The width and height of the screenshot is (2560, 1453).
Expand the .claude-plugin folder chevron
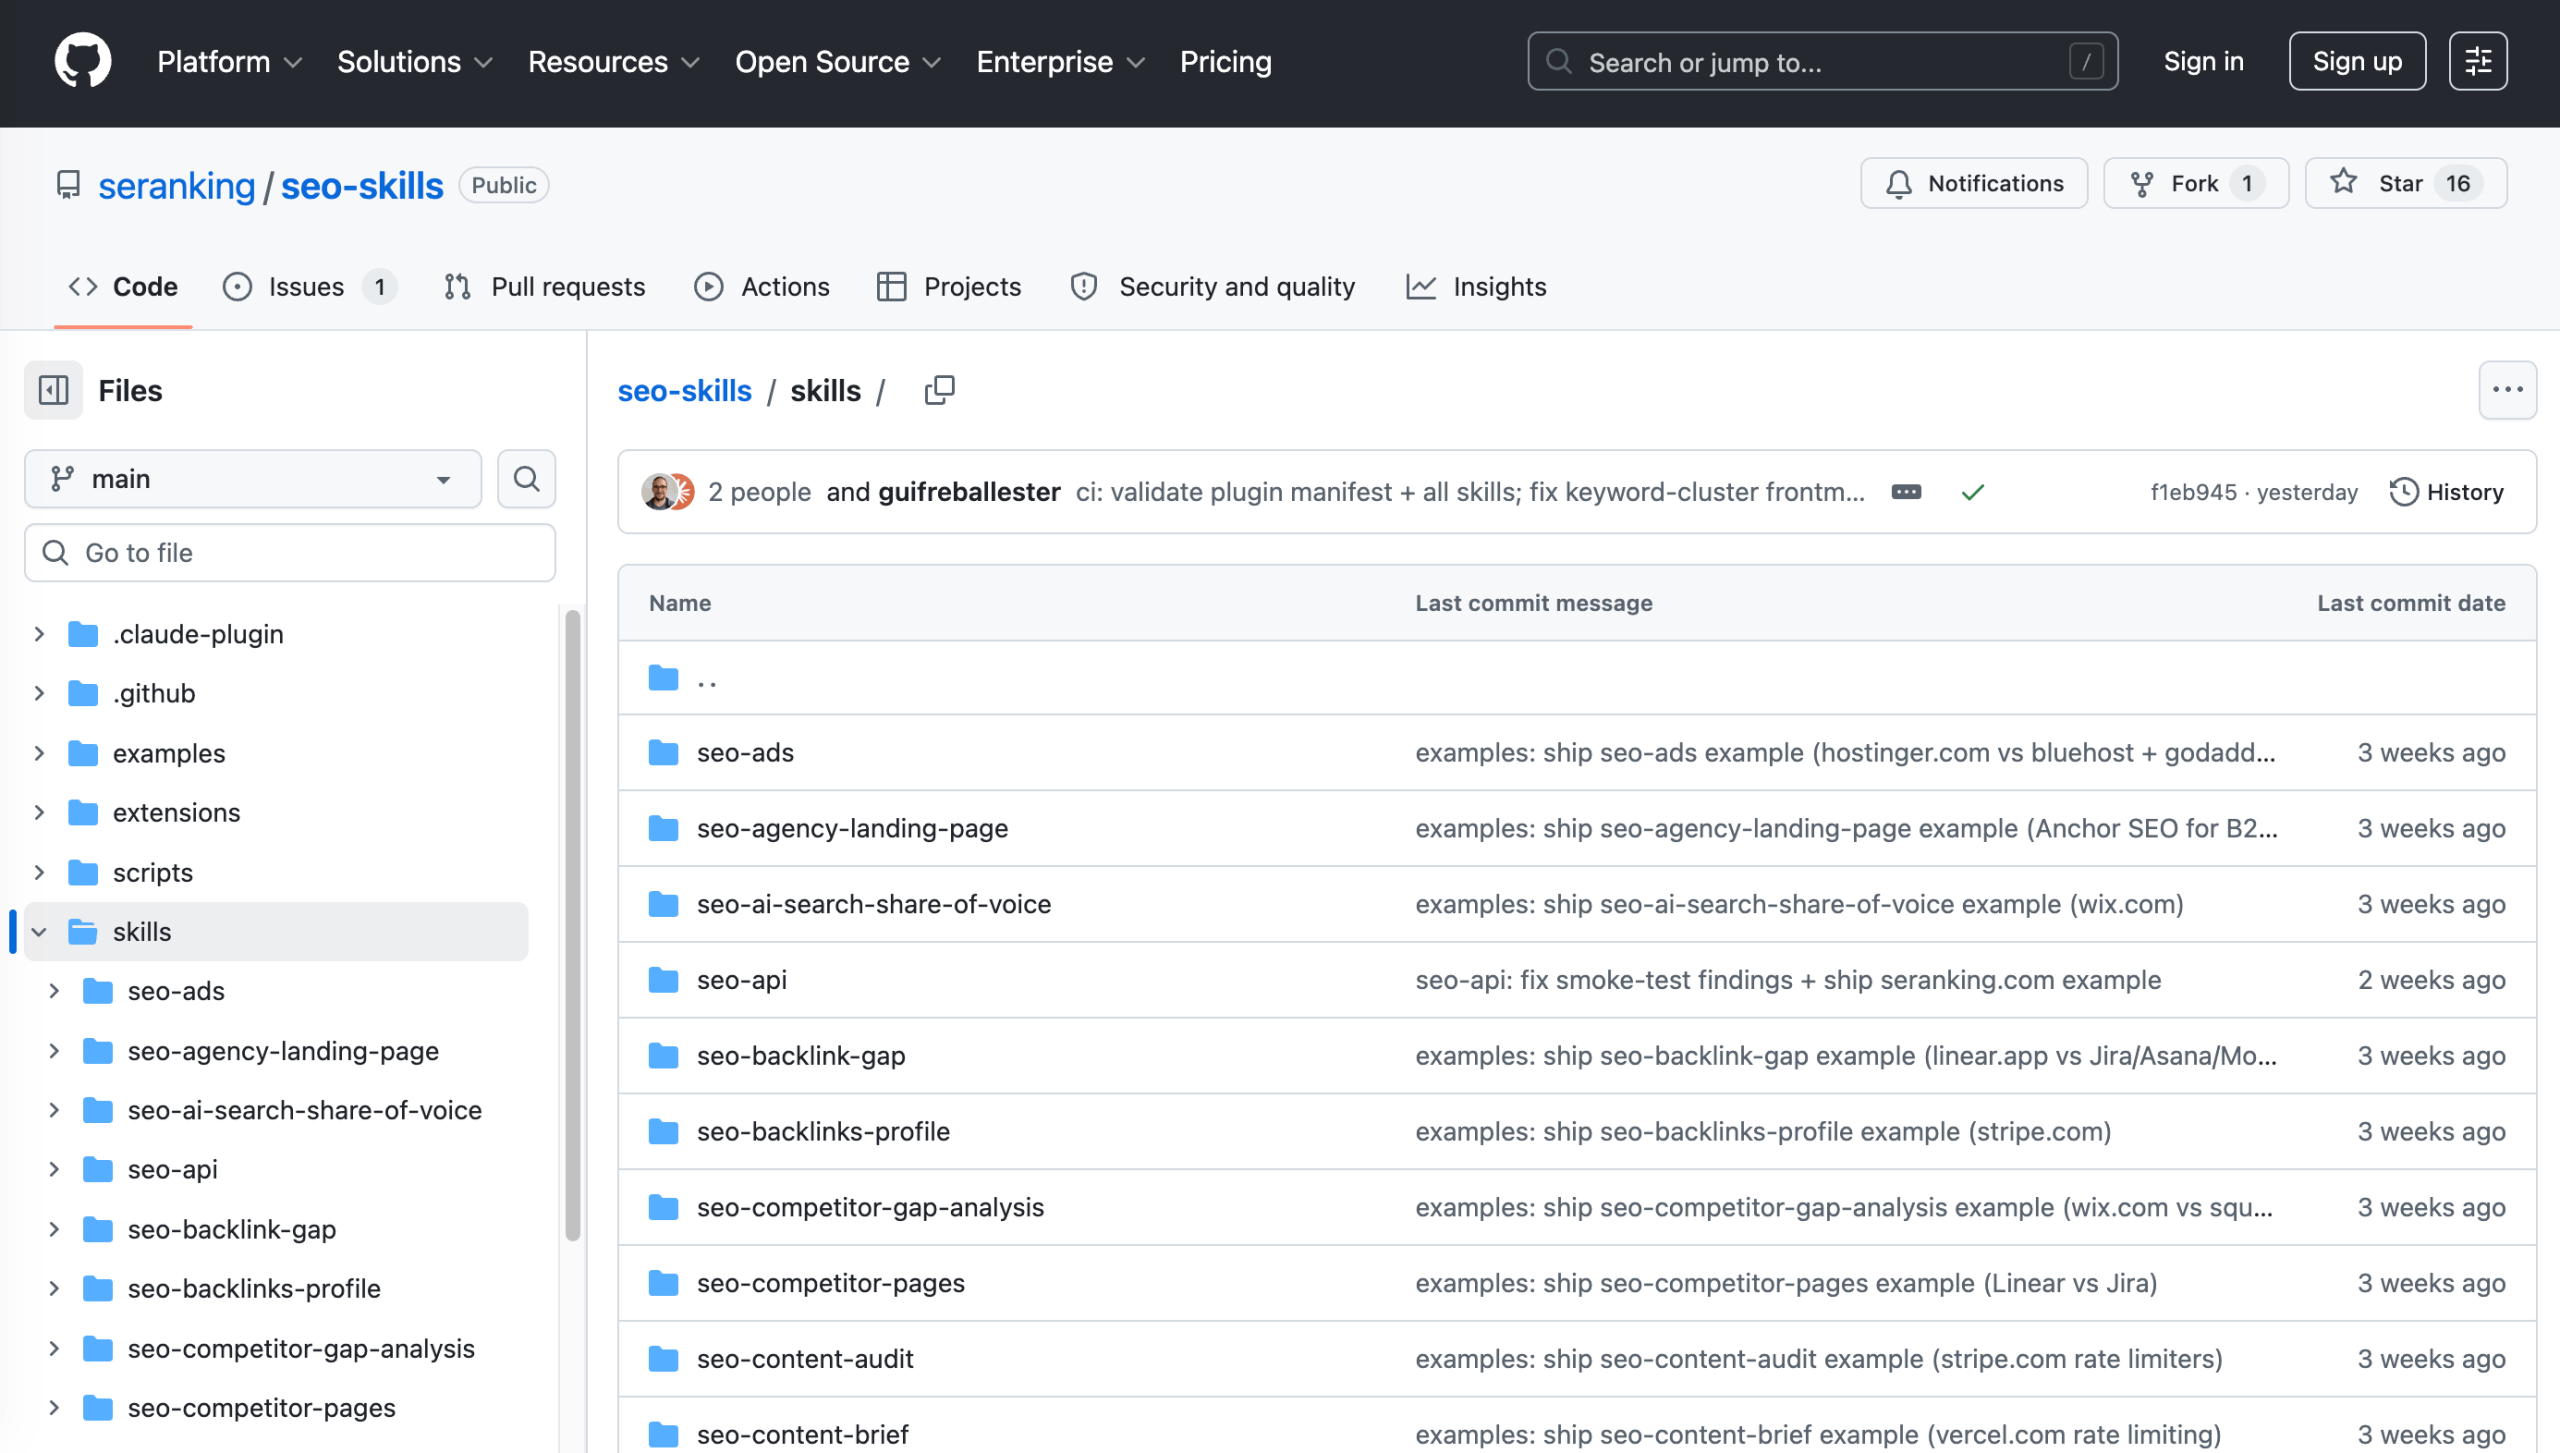click(x=39, y=634)
